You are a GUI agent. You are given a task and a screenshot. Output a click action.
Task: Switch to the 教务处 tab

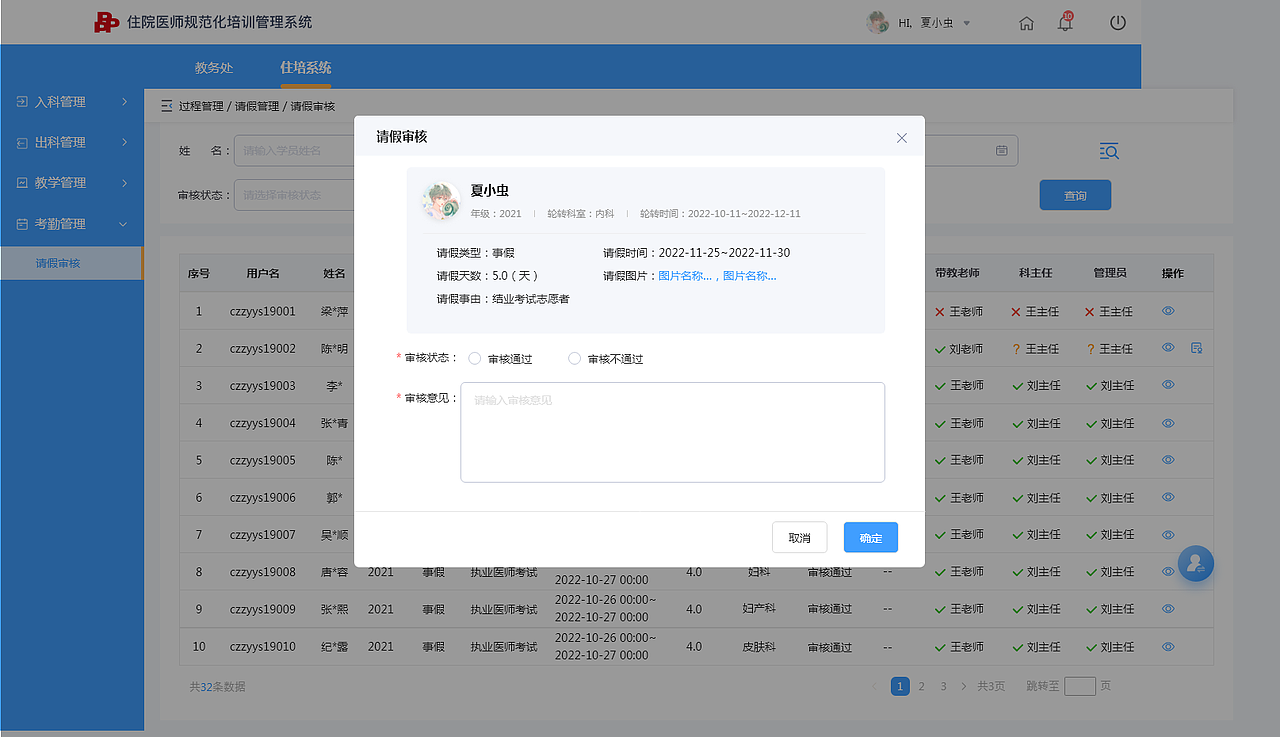click(x=213, y=68)
